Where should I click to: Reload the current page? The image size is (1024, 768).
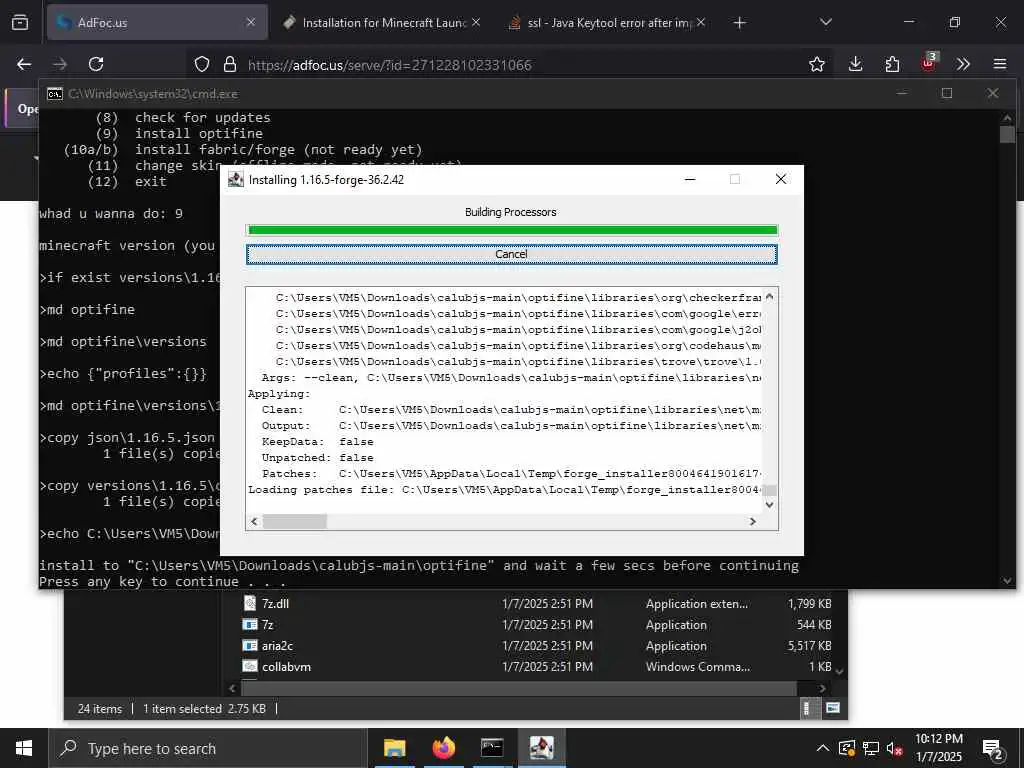96,64
